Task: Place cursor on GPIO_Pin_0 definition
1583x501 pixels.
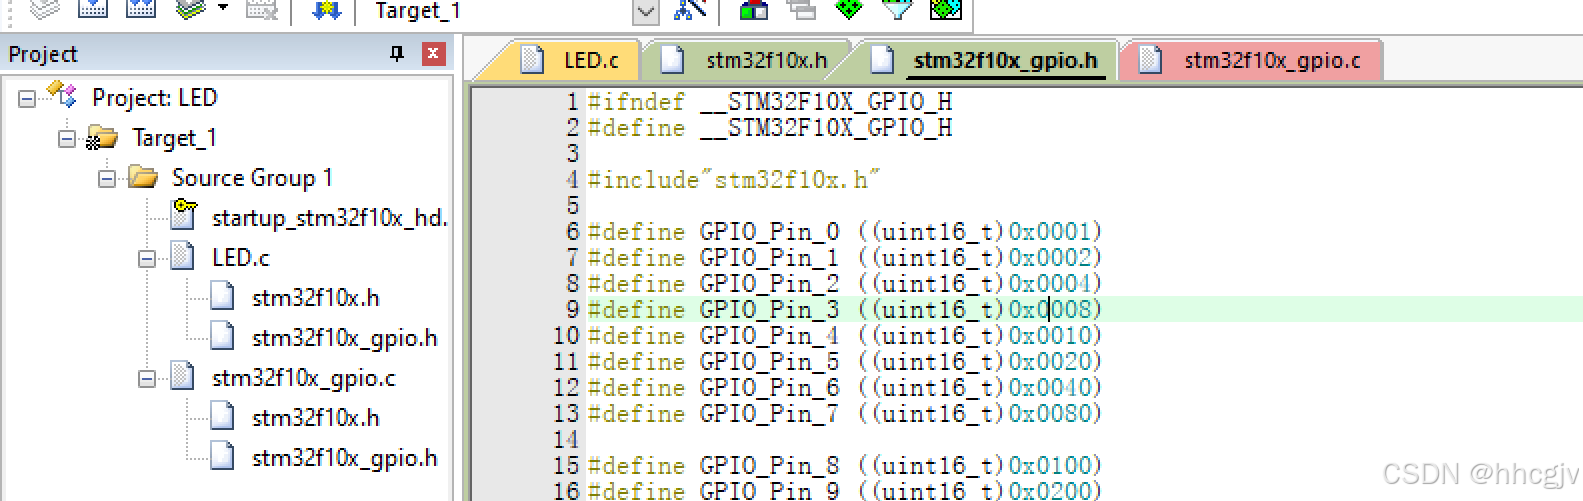Action: (x=844, y=232)
